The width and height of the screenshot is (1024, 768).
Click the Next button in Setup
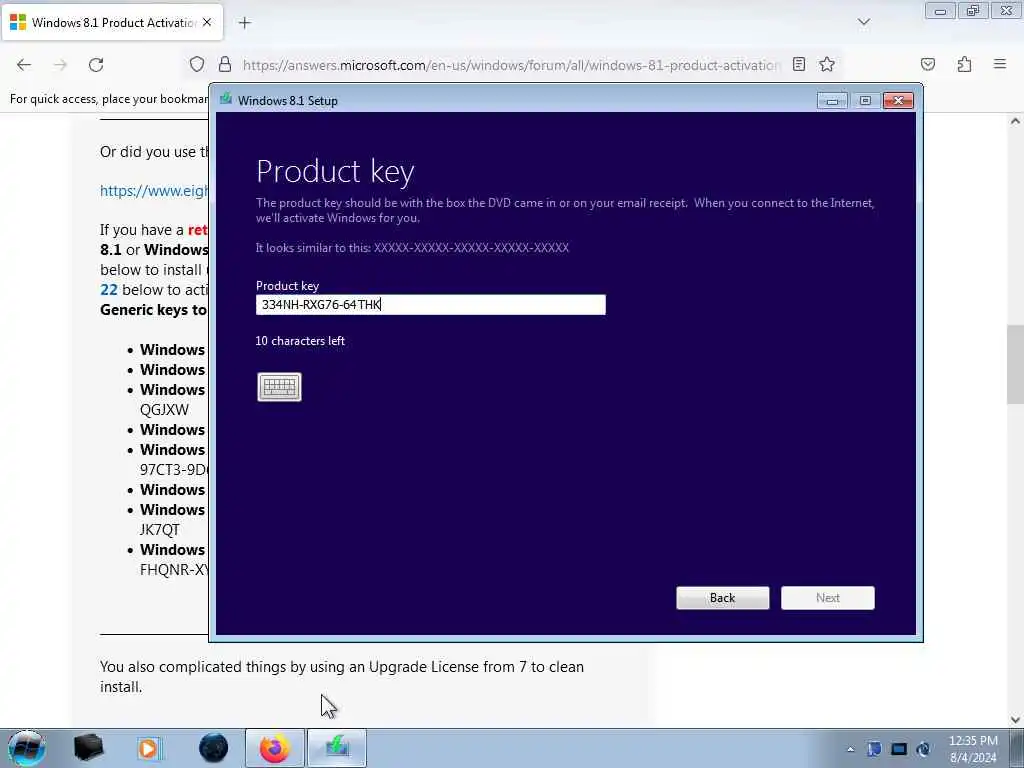tap(827, 598)
